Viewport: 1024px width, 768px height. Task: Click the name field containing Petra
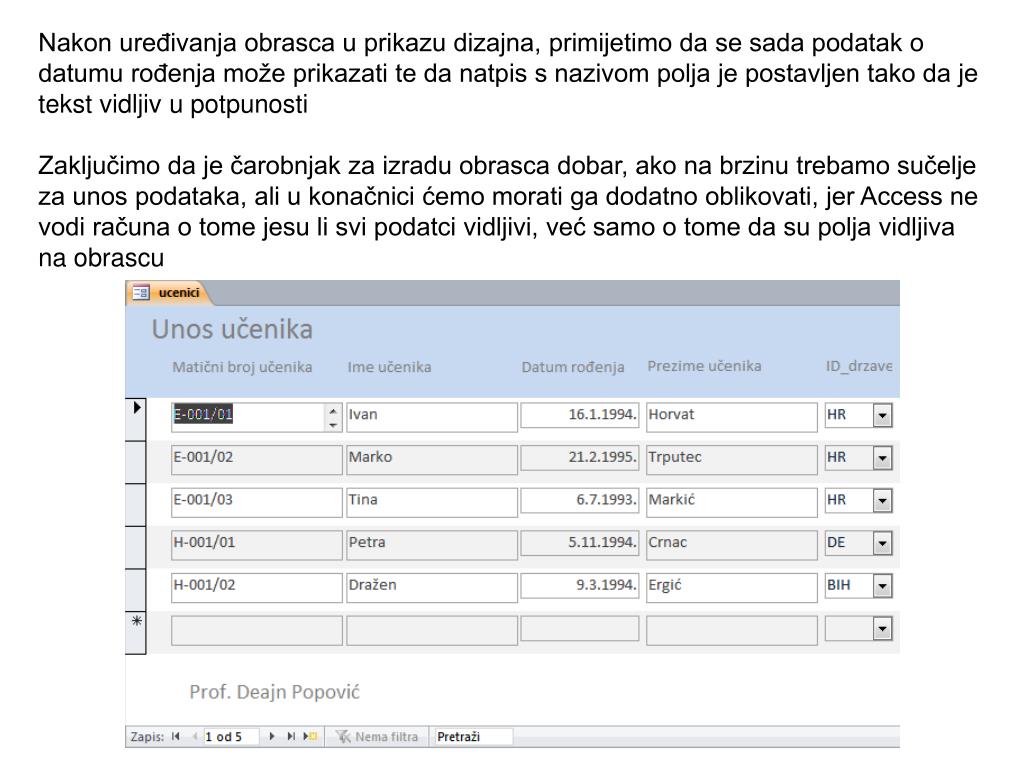[432, 545]
